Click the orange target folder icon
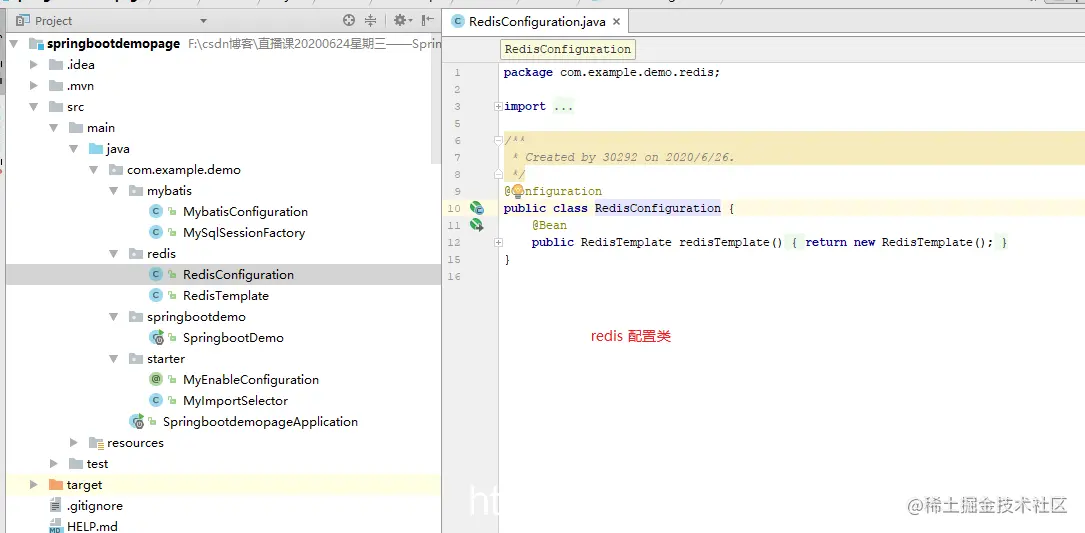Viewport: 1085px width, 533px height. click(x=56, y=485)
